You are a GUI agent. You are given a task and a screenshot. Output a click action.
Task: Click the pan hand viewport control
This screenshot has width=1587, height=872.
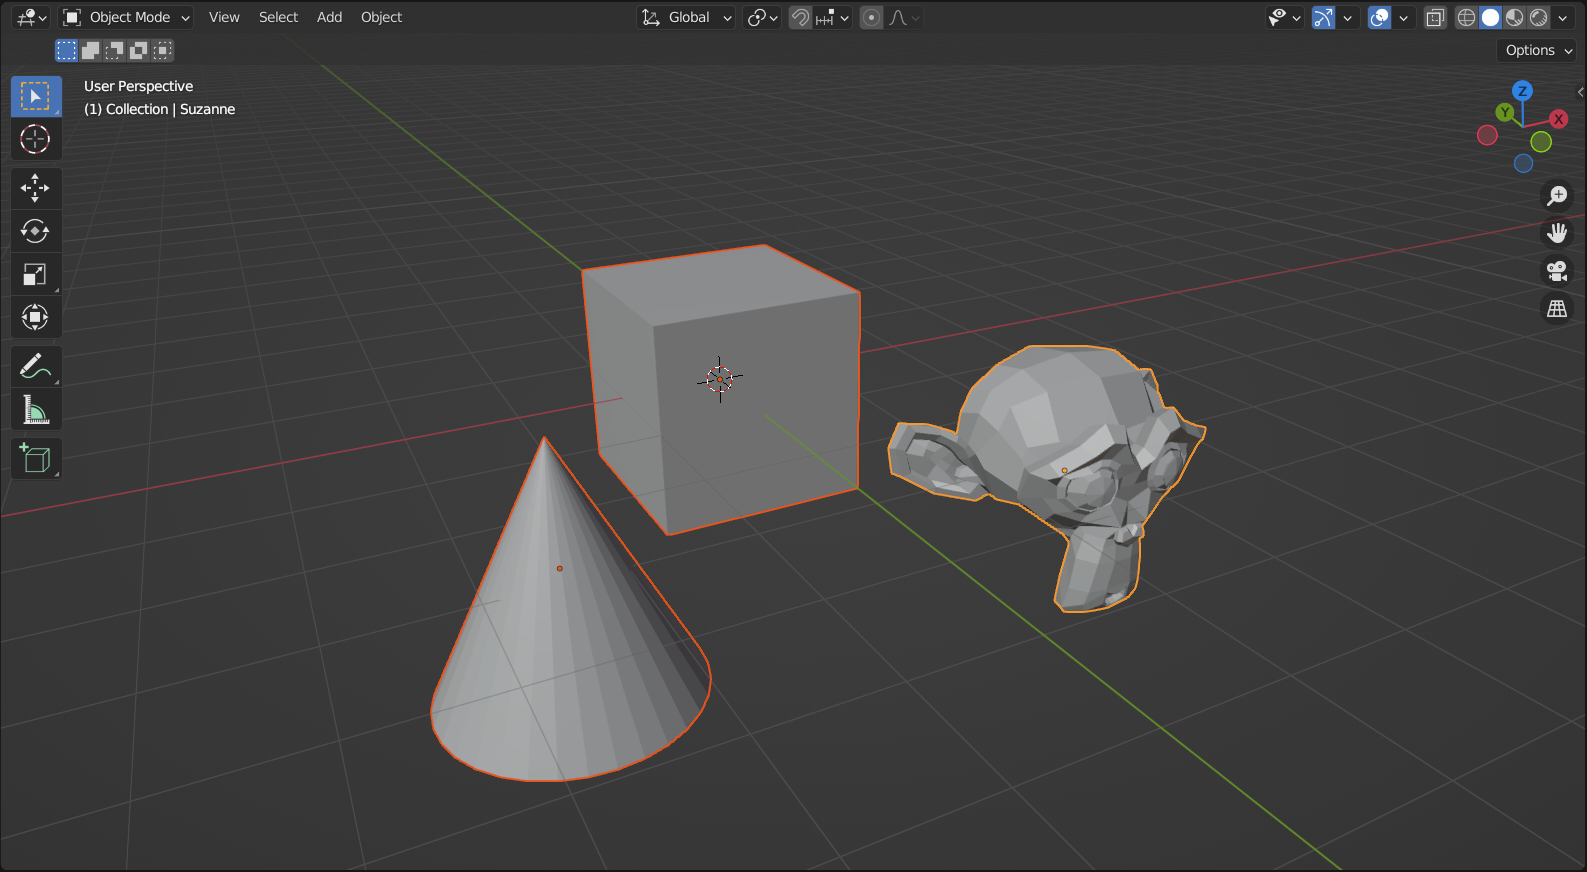(x=1557, y=233)
